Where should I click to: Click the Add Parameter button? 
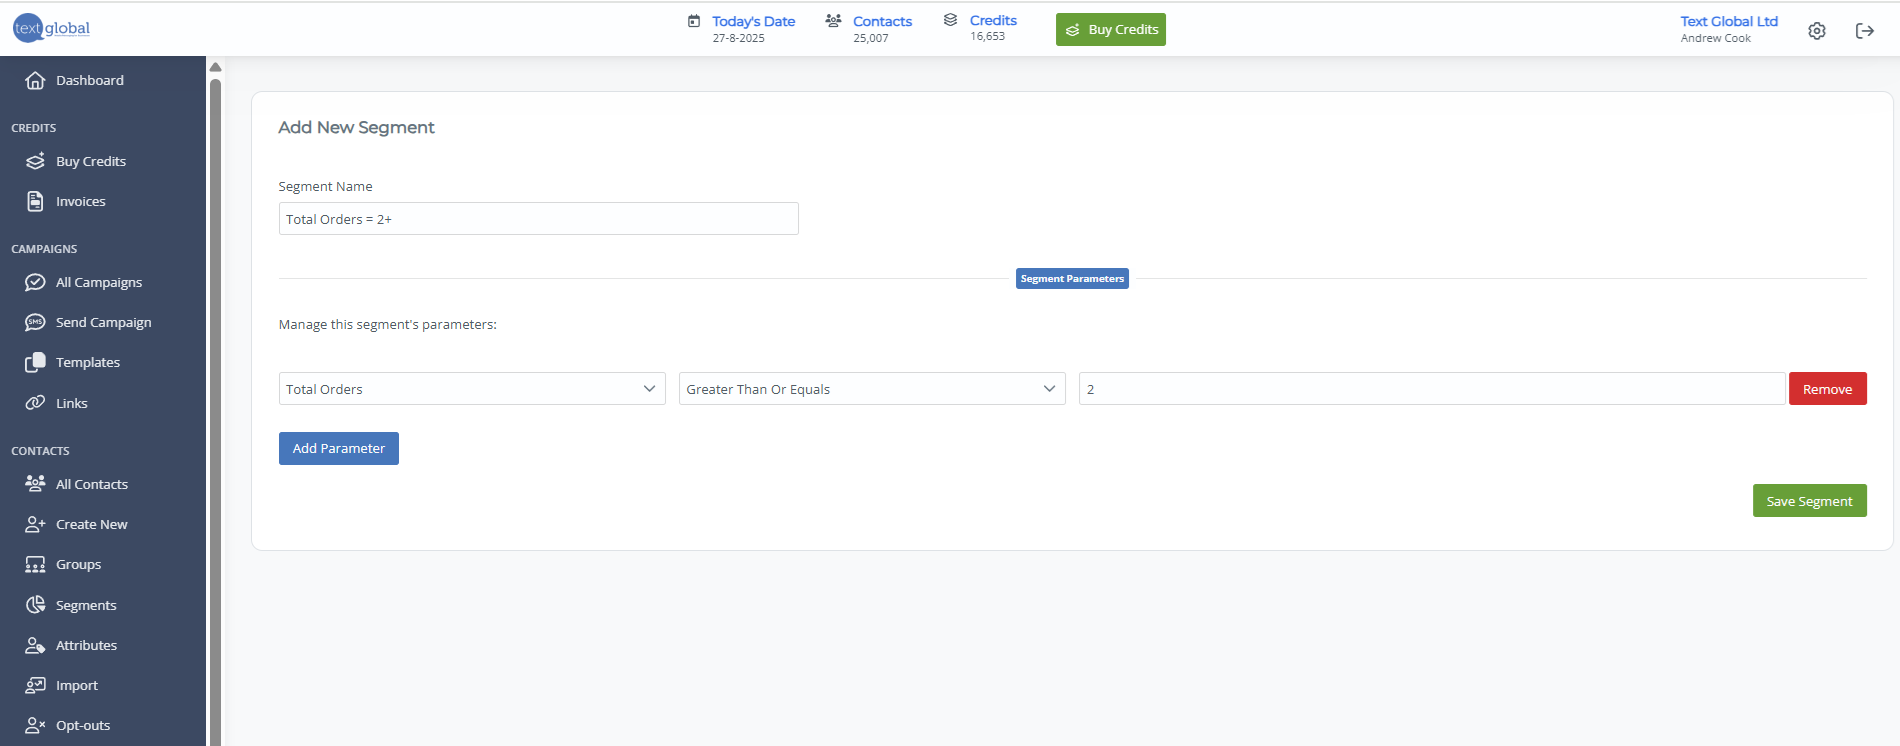(x=339, y=448)
